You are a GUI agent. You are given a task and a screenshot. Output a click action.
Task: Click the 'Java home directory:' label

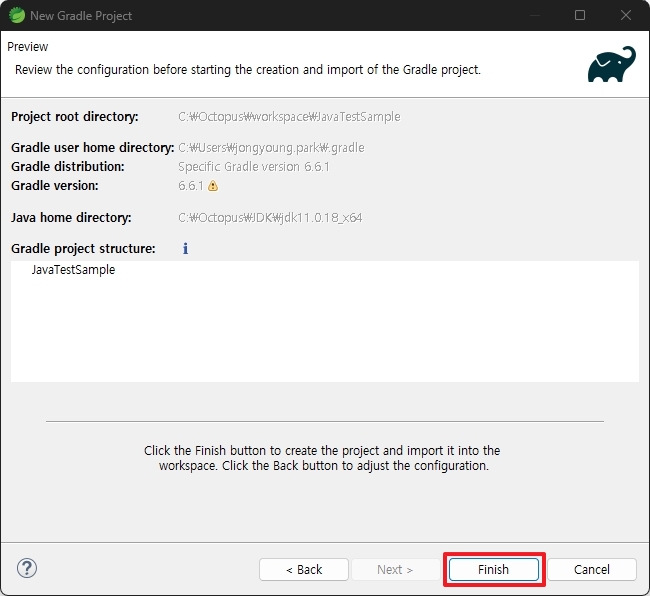[71, 218]
